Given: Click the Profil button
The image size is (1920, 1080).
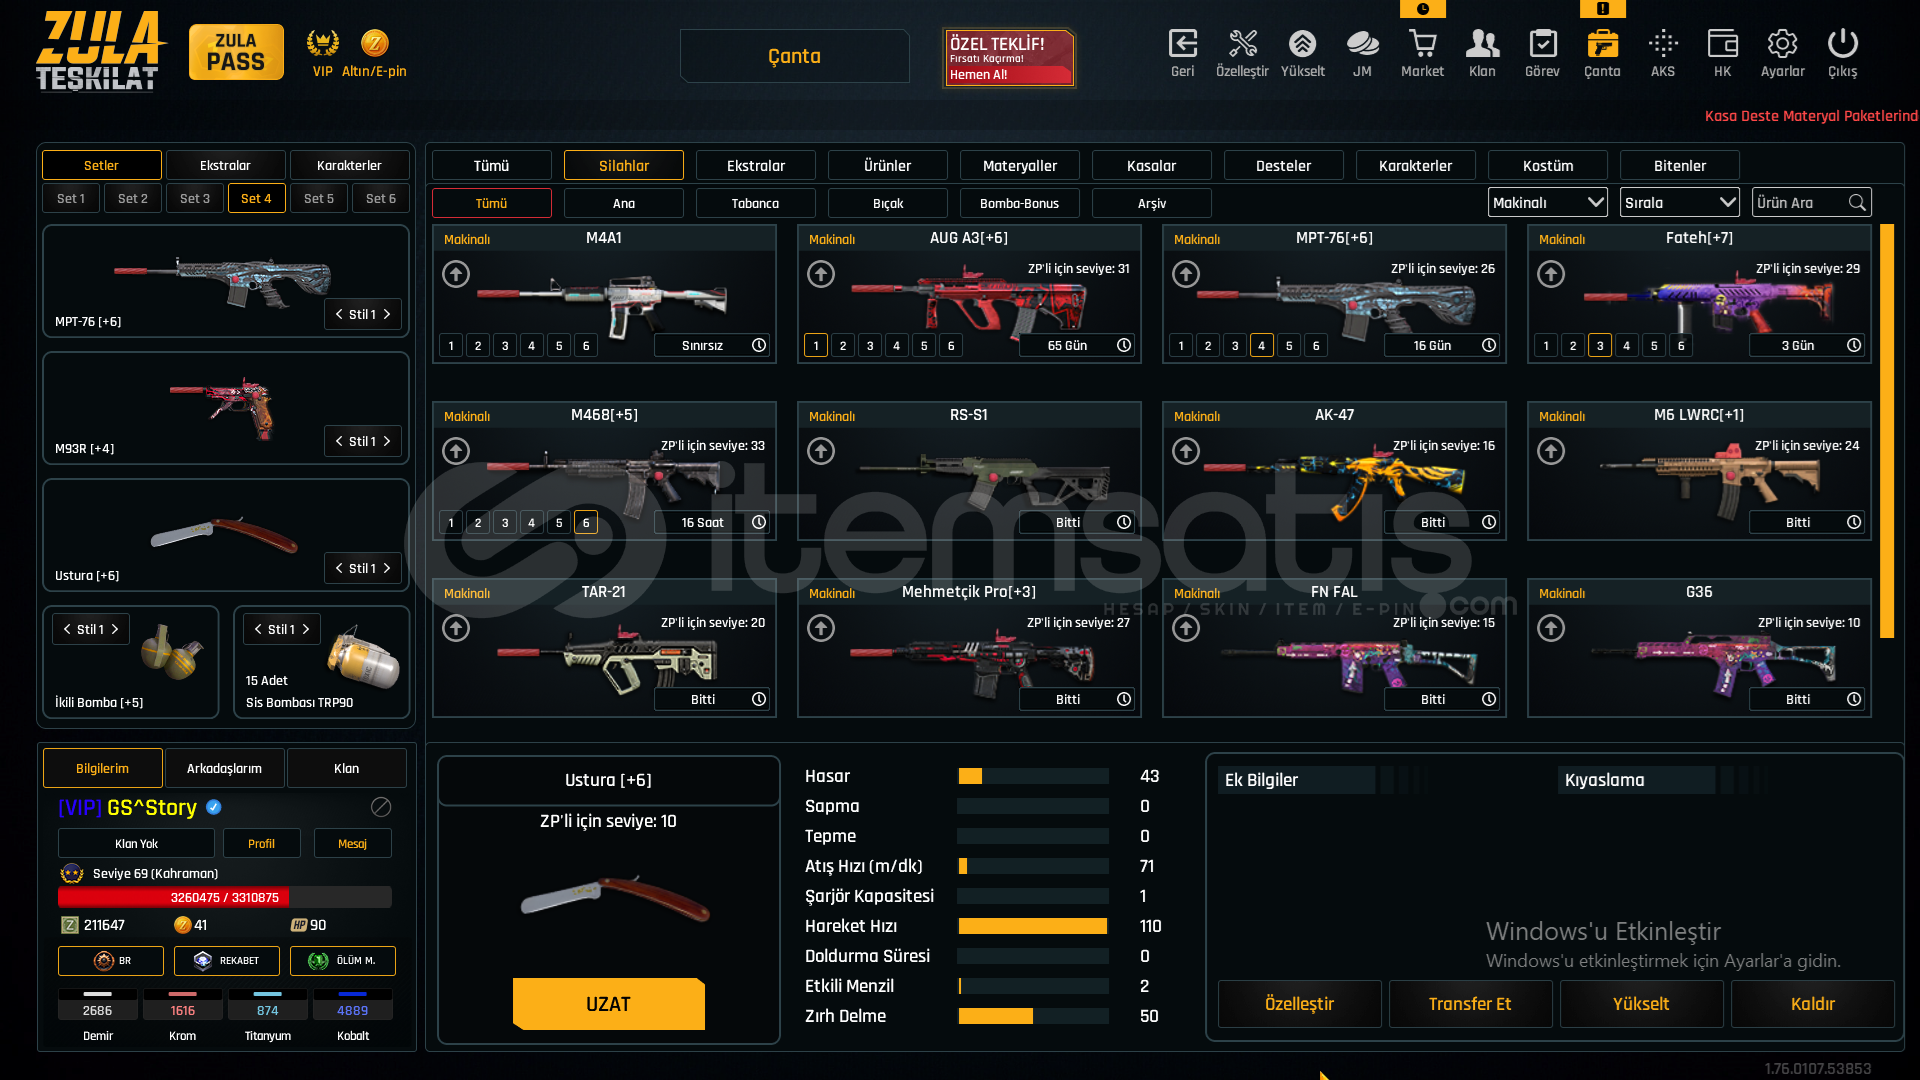Looking at the screenshot, I should pyautogui.click(x=262, y=844).
